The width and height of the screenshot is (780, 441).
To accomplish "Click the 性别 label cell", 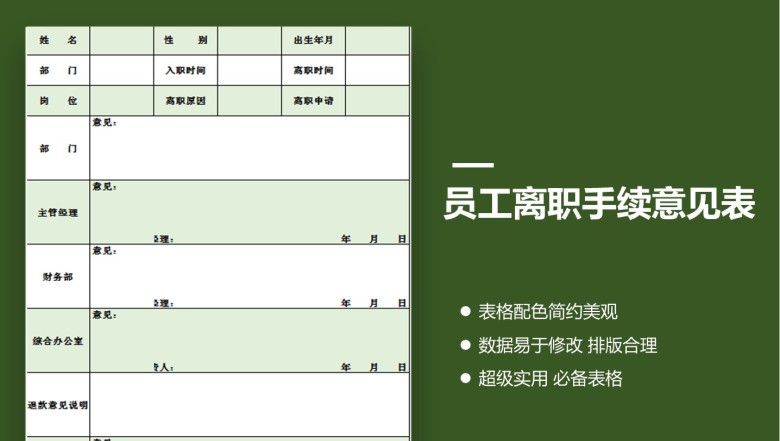I will [186, 40].
